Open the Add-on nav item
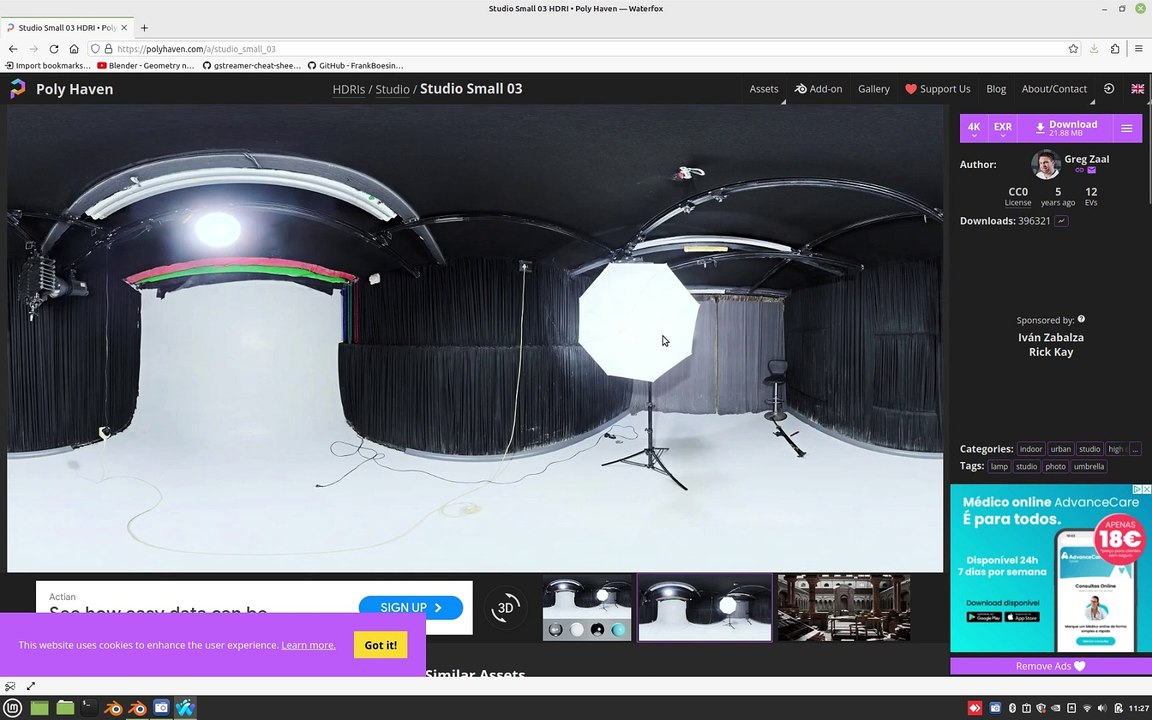This screenshot has width=1152, height=720. pyautogui.click(x=818, y=89)
